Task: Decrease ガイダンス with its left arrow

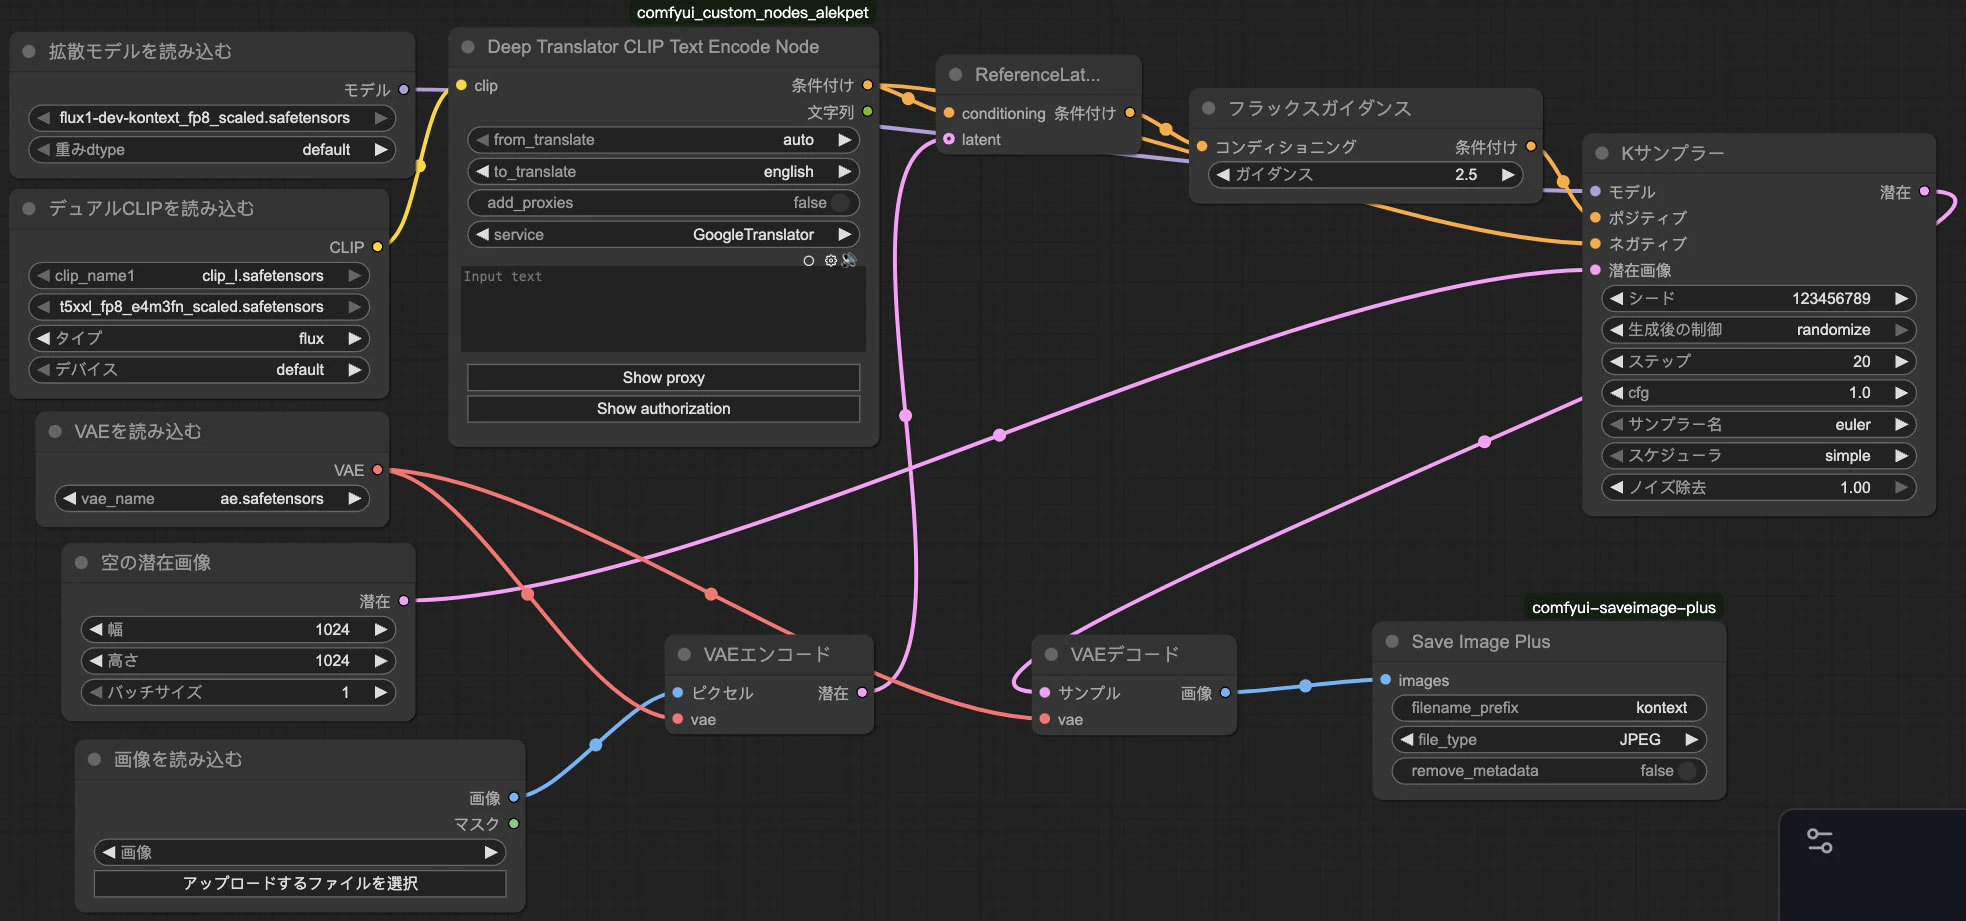Action: click(1223, 174)
